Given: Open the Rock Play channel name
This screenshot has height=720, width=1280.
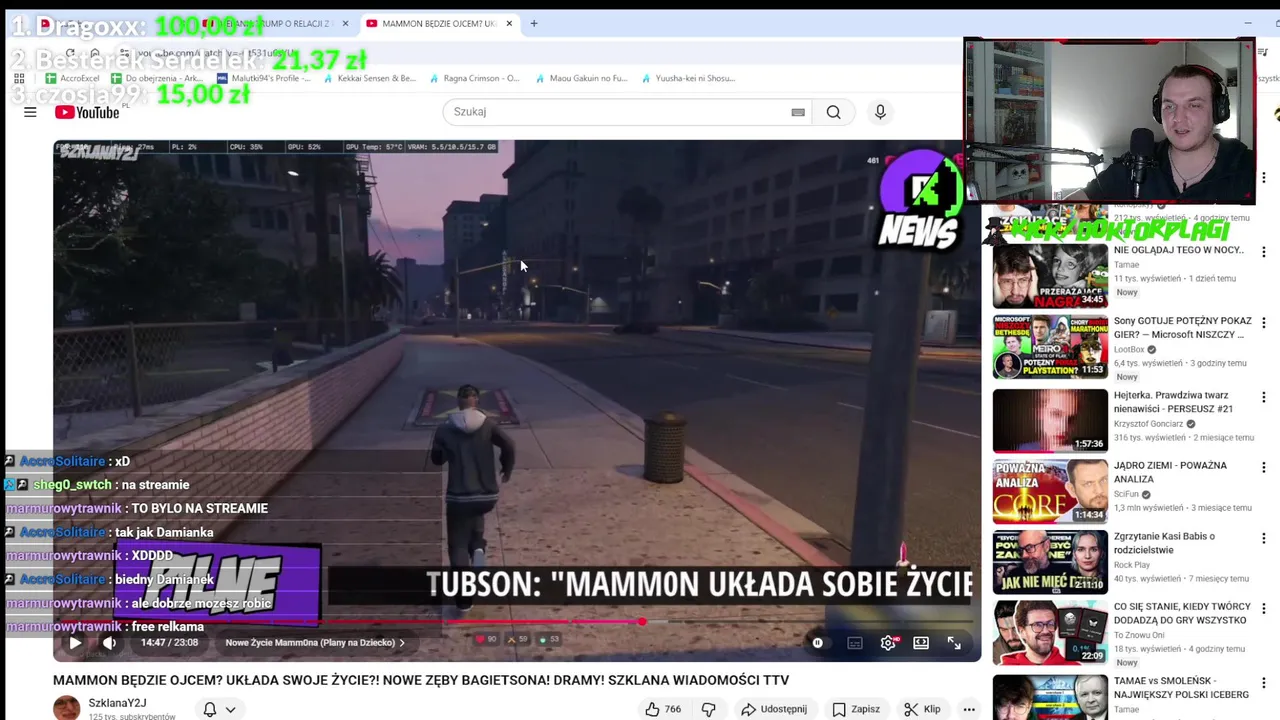Looking at the screenshot, I should pyautogui.click(x=1132, y=565).
